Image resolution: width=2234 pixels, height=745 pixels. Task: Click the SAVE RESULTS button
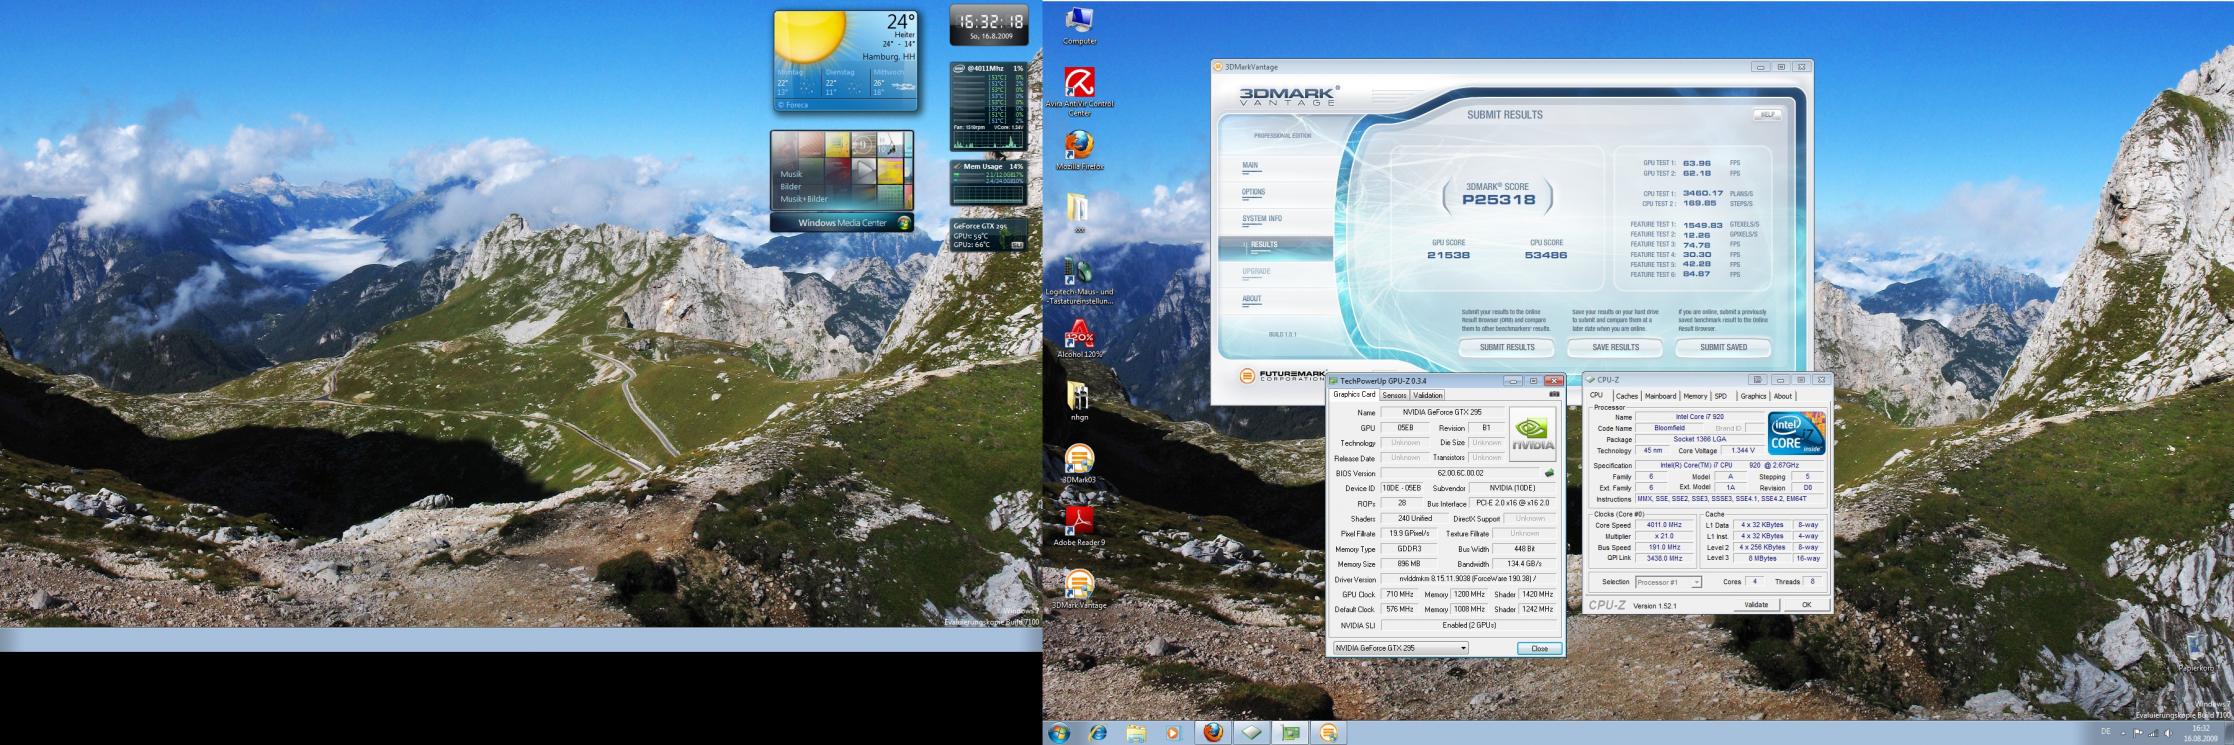(x=1615, y=348)
